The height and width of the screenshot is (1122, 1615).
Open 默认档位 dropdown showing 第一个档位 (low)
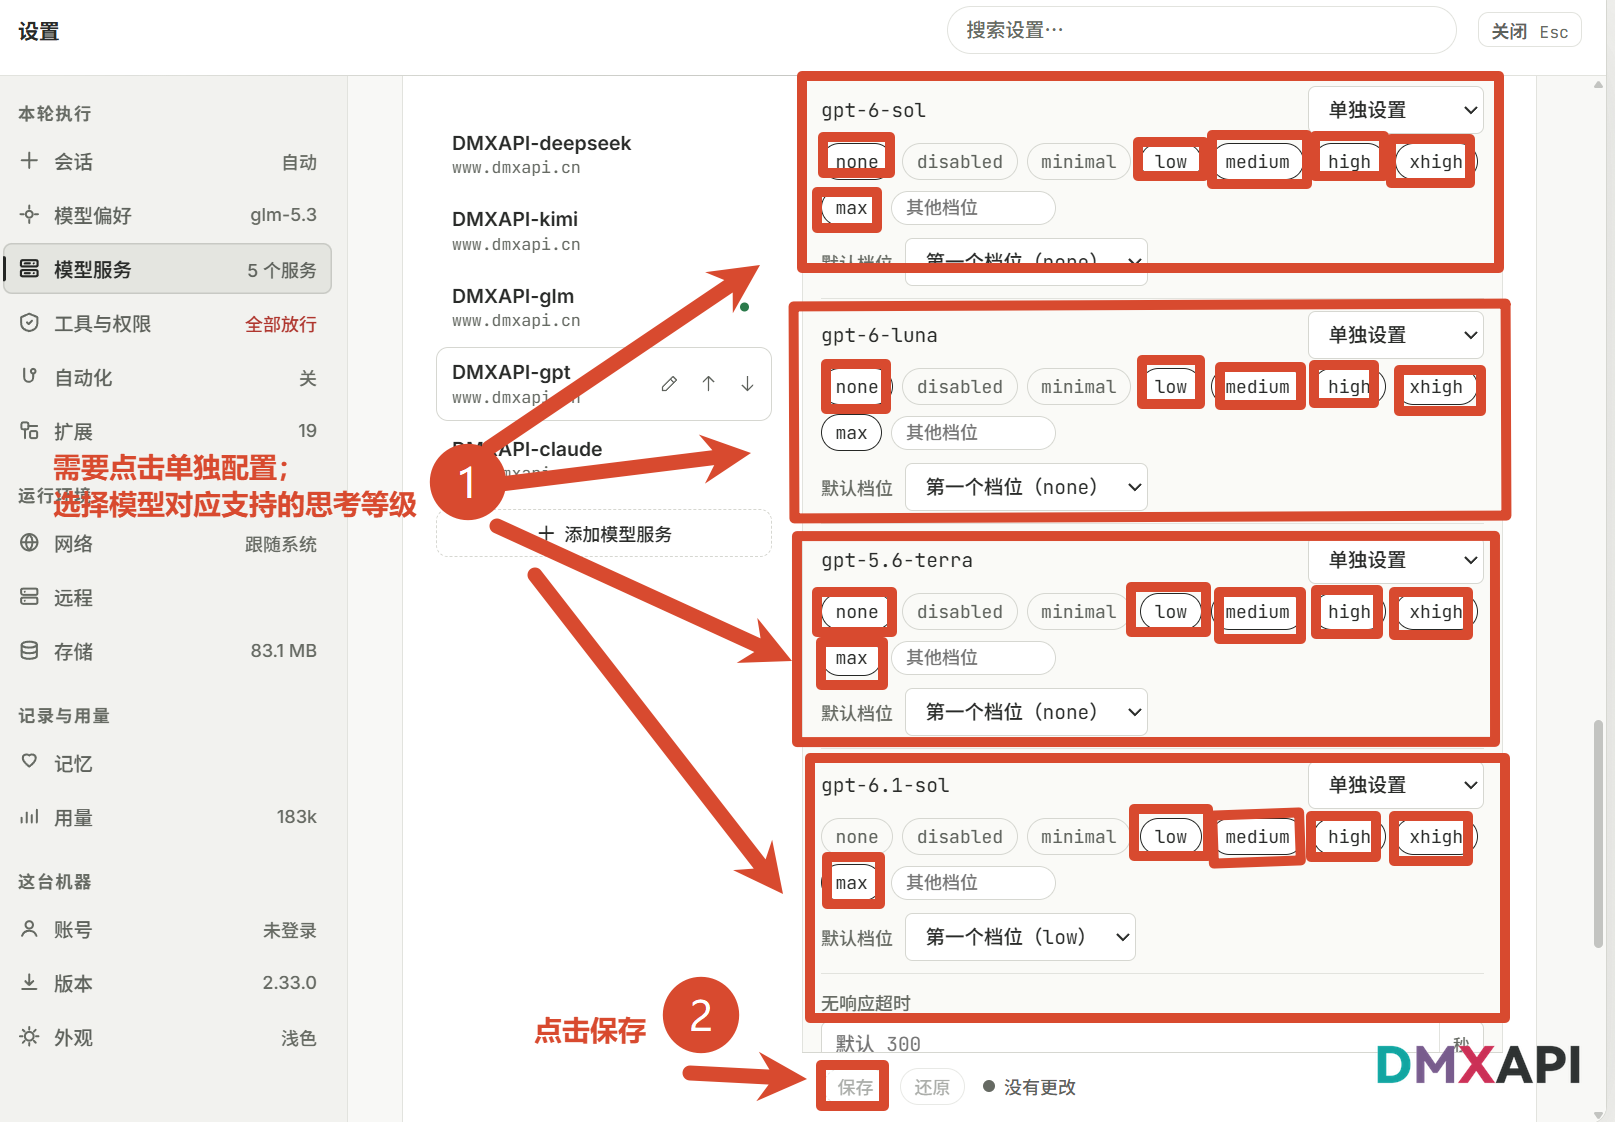[1020, 937]
